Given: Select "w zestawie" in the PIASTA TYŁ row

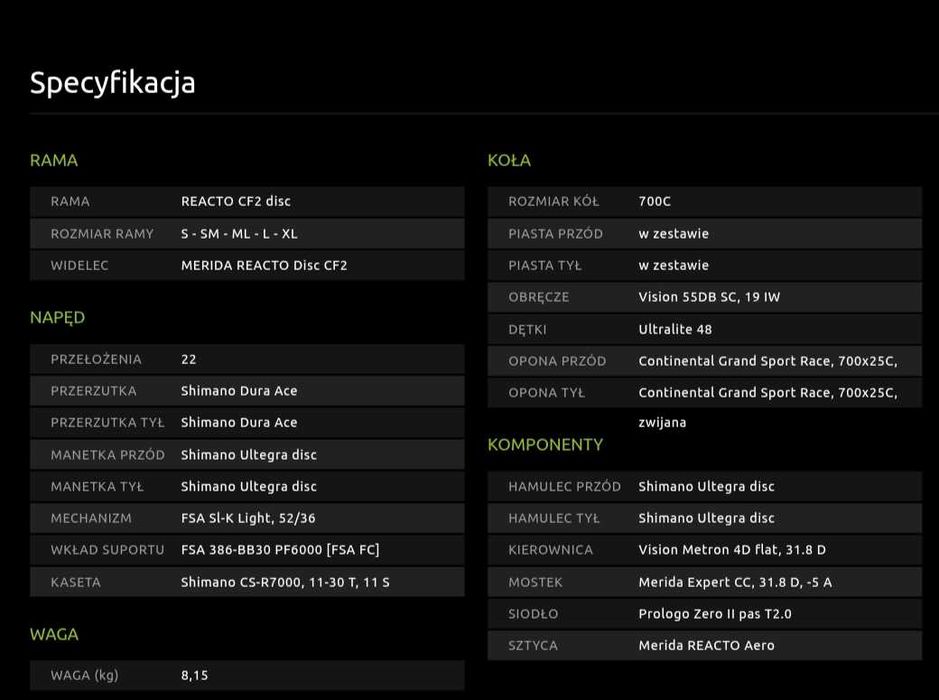Looking at the screenshot, I should (674, 265).
